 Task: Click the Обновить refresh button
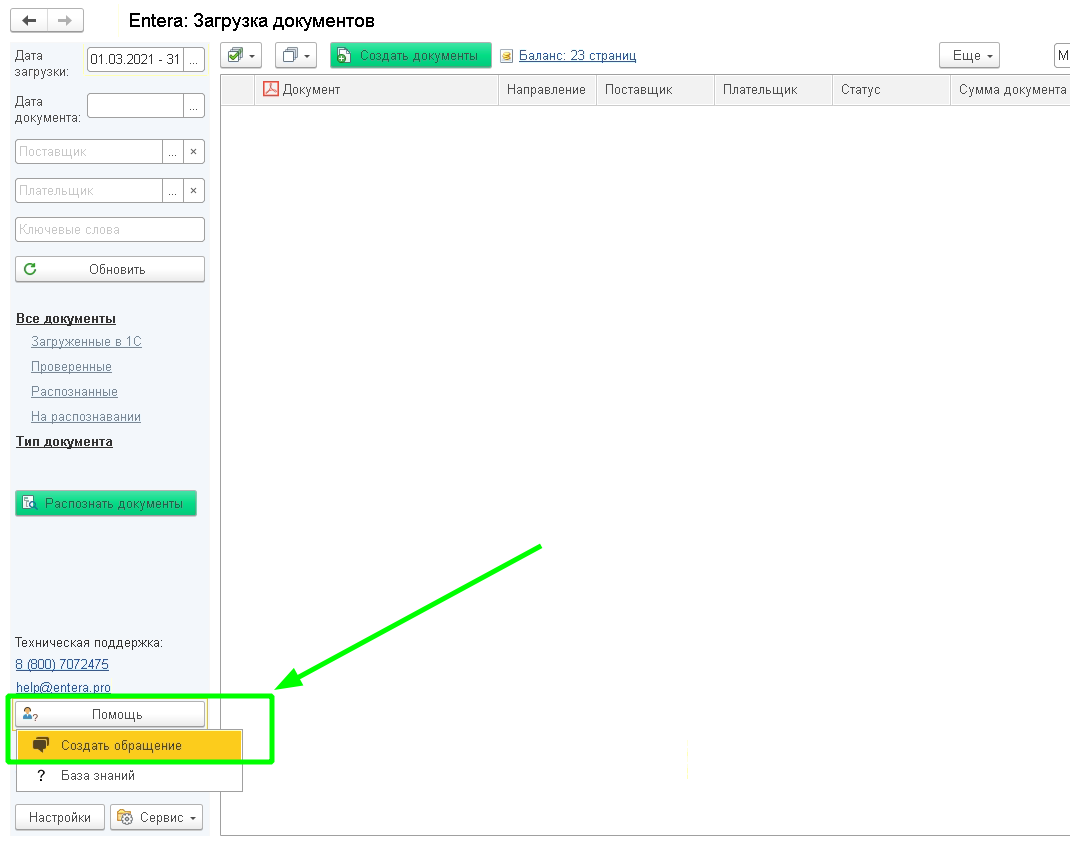[110, 269]
